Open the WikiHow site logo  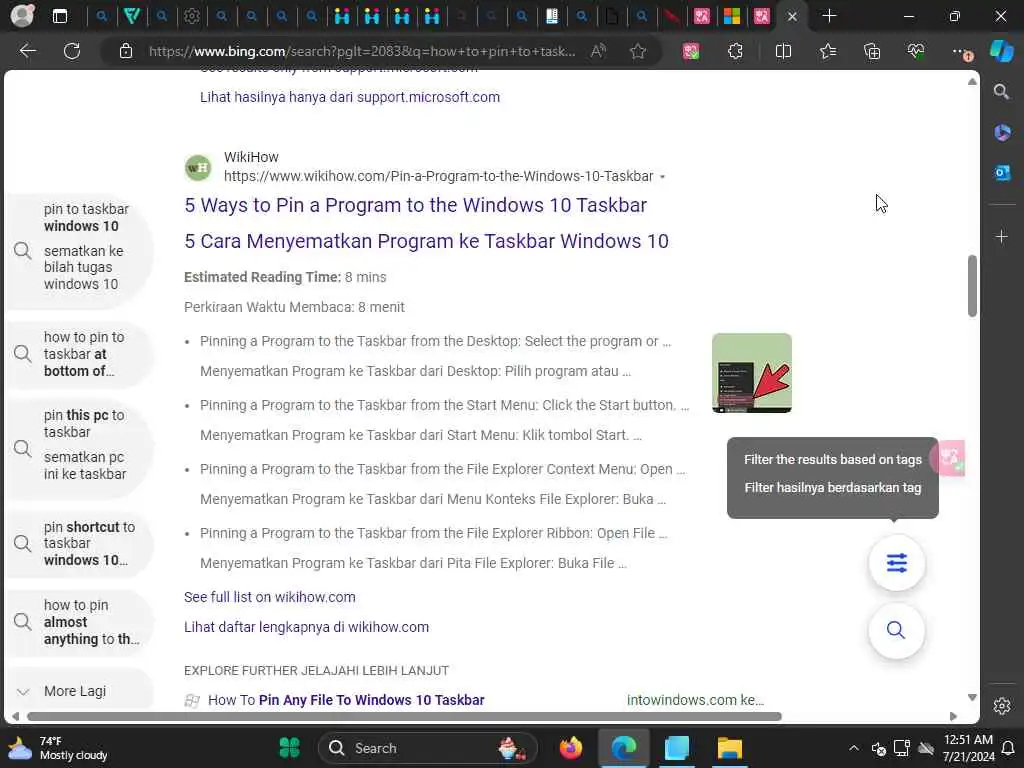tap(198, 168)
